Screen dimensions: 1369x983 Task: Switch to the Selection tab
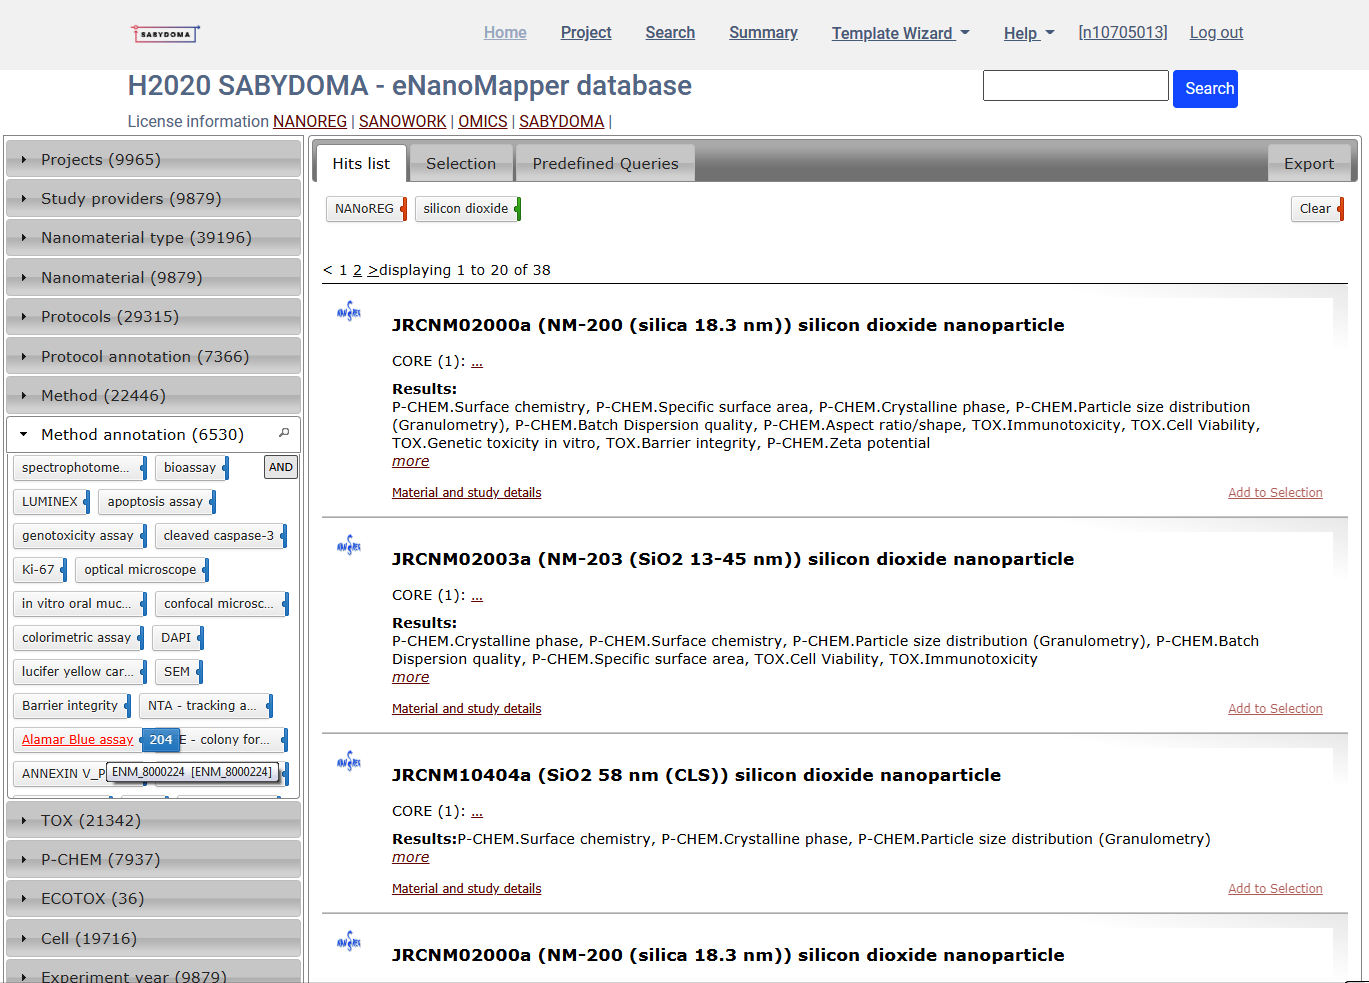pos(460,164)
